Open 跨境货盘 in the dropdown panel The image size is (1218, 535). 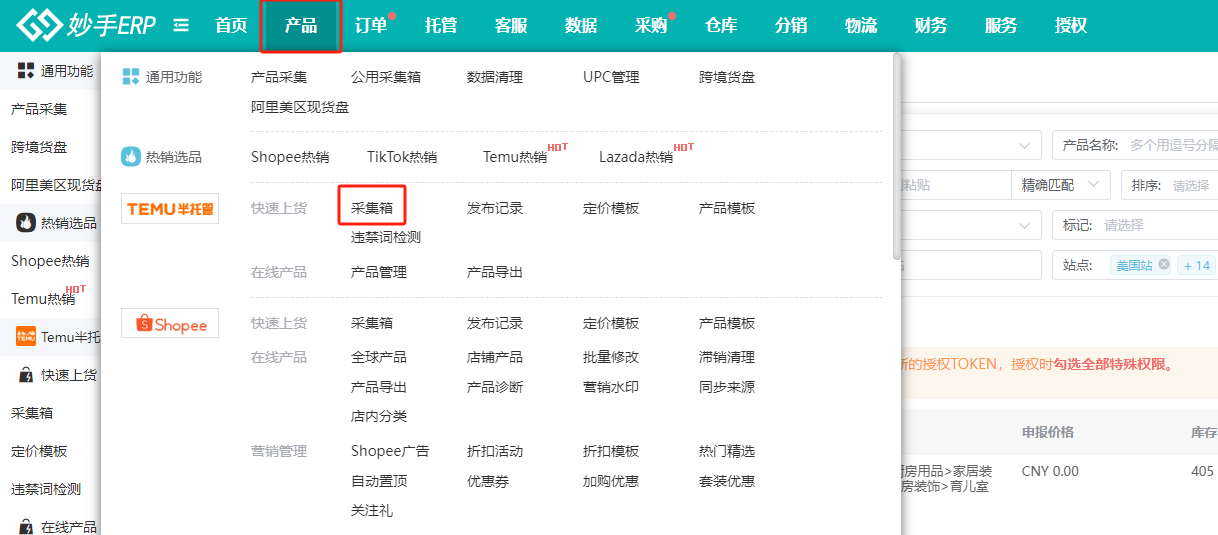pyautogui.click(x=727, y=77)
